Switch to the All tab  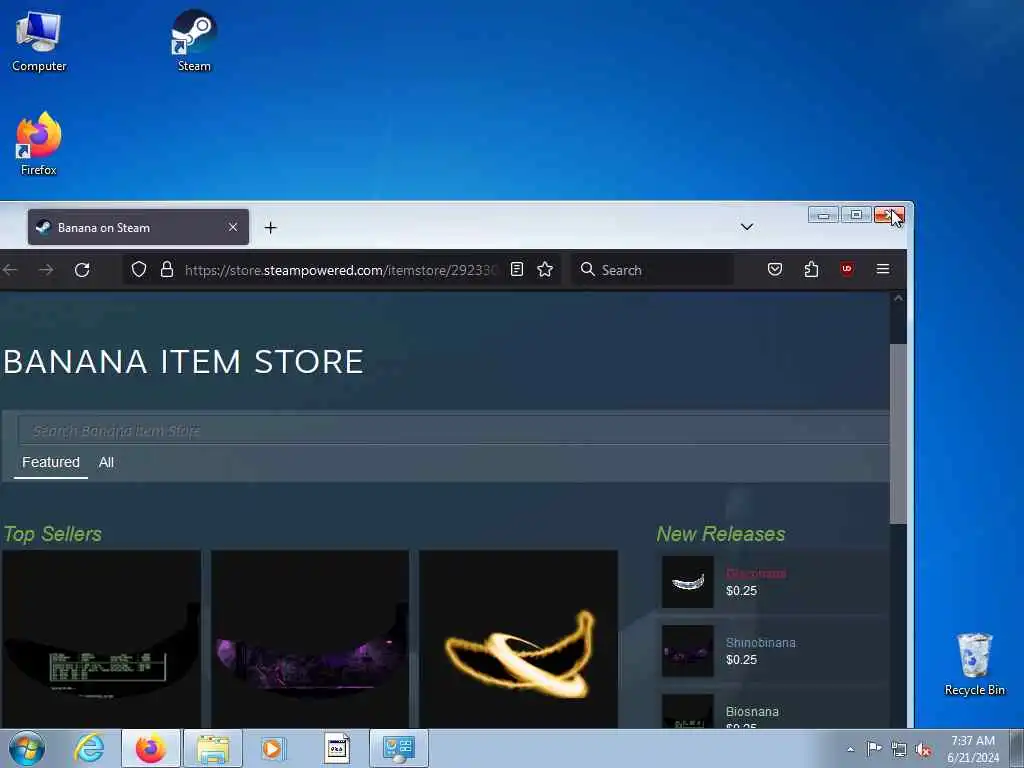[x=106, y=462]
